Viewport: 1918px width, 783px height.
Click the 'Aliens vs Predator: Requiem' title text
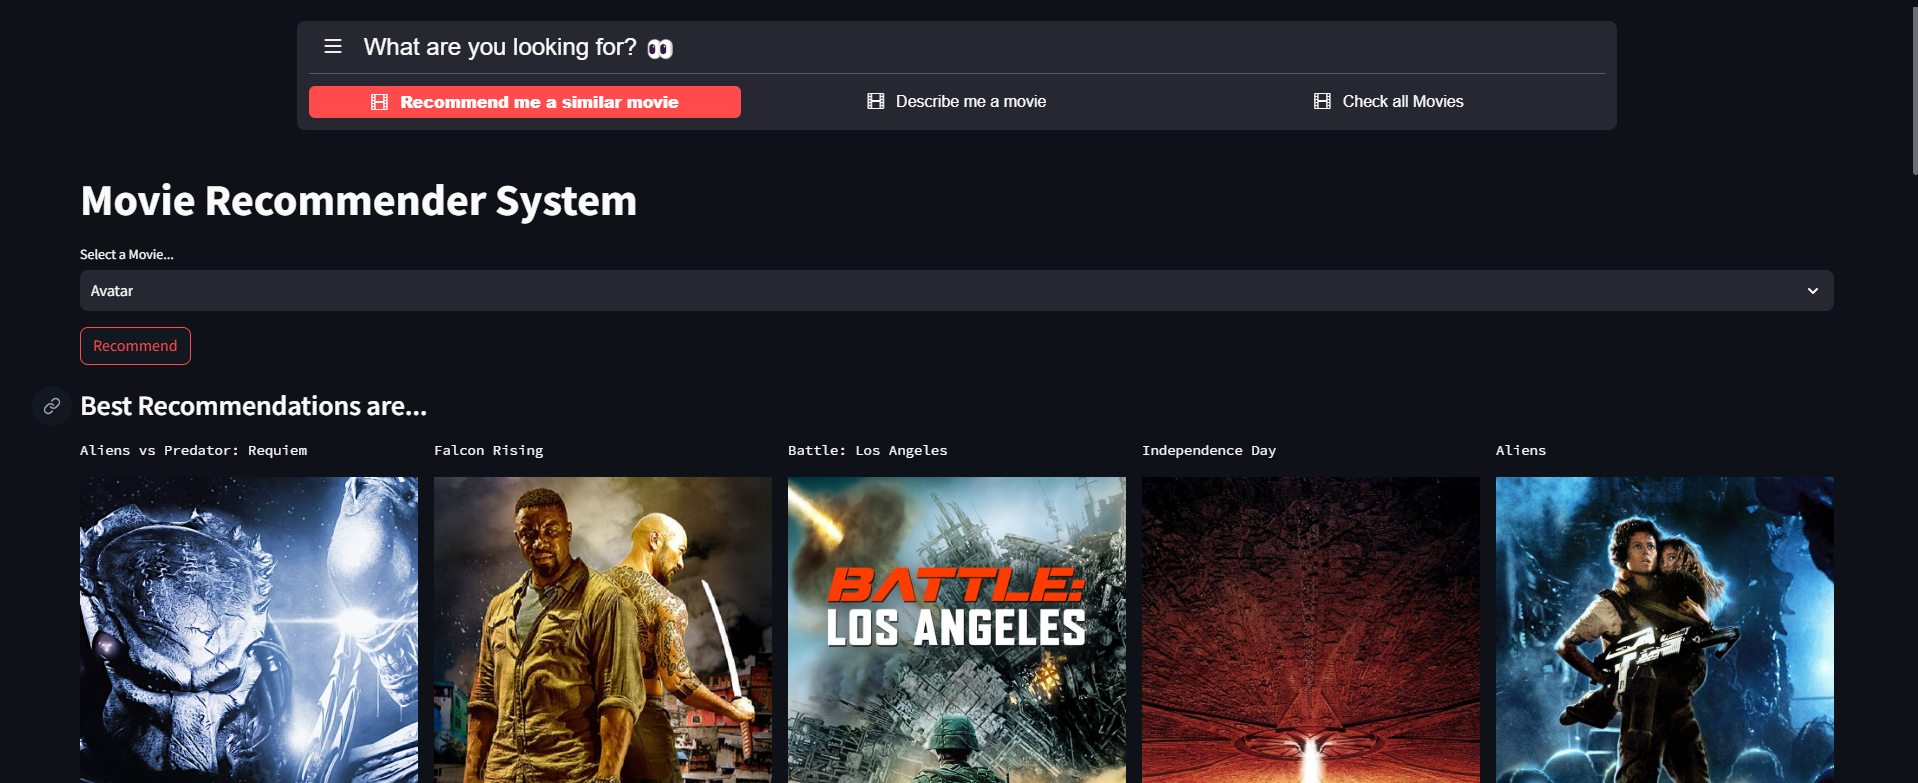point(193,451)
